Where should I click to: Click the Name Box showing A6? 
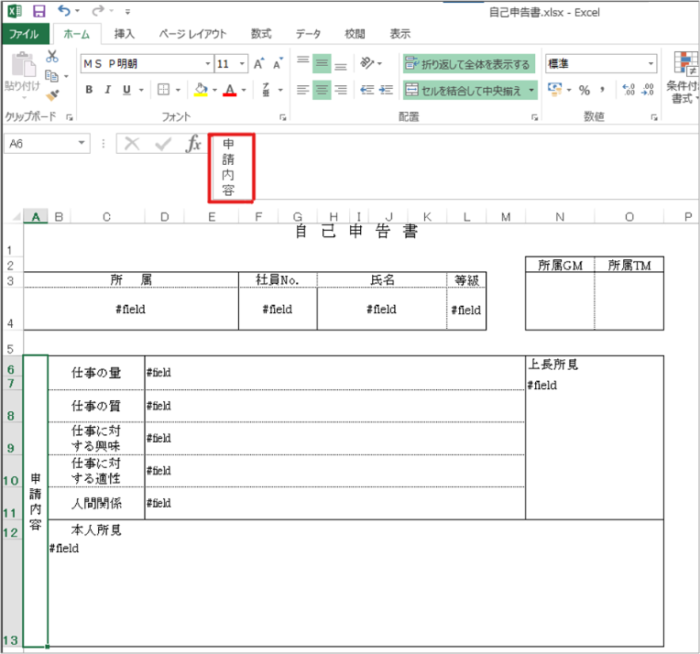pos(47,143)
